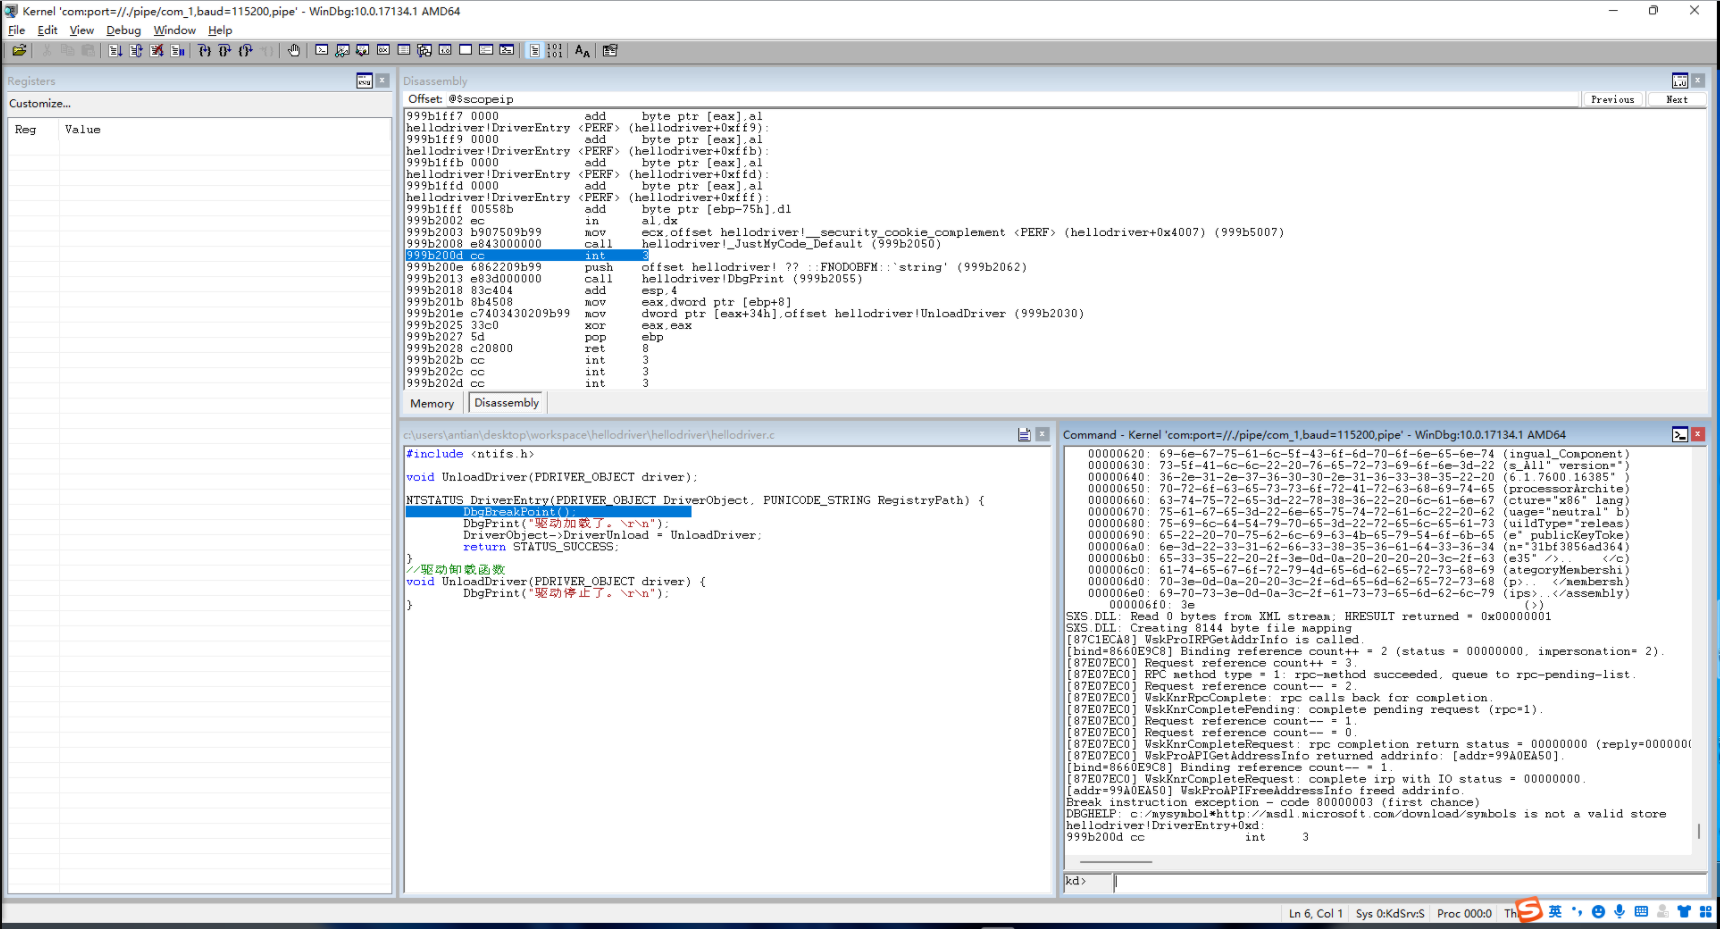Open the Sogou skin (shirt) icon
Image resolution: width=1720 pixels, height=929 pixels.
tap(1684, 911)
